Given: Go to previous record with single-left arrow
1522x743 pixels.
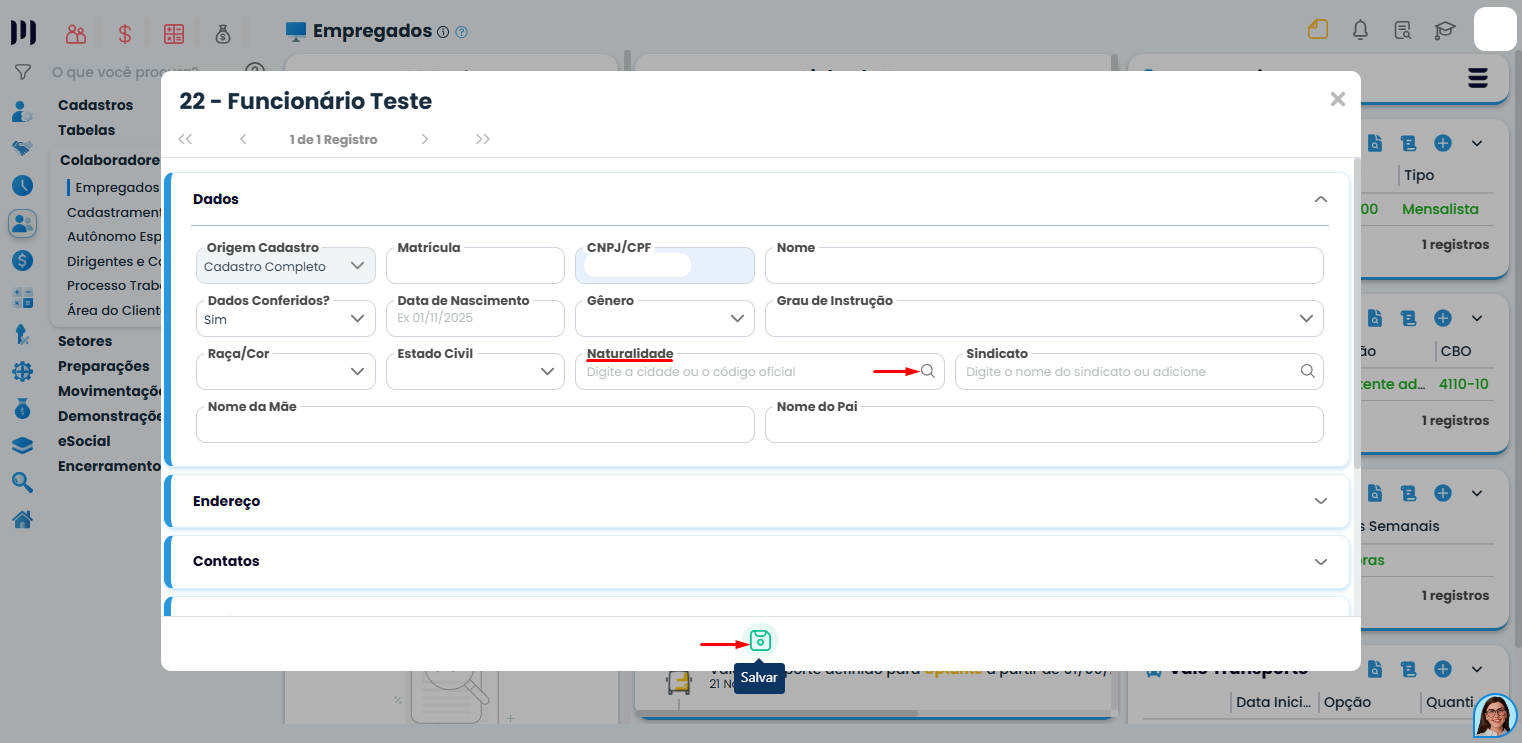Looking at the screenshot, I should pyautogui.click(x=243, y=139).
